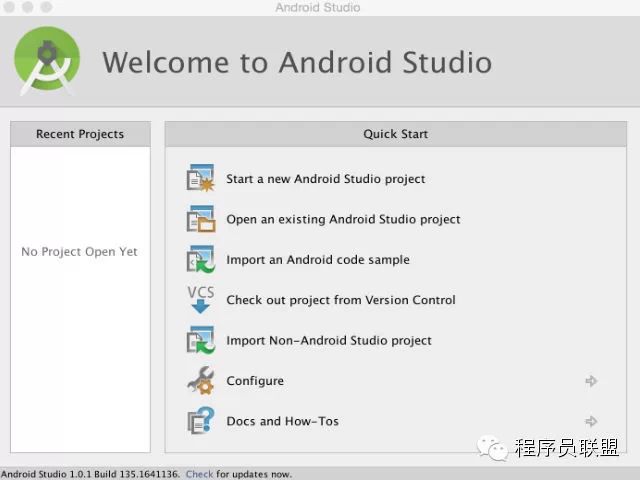Image resolution: width=640 pixels, height=480 pixels.
Task: Close the Android Studio window
Action: pyautogui.click(x=9, y=7)
